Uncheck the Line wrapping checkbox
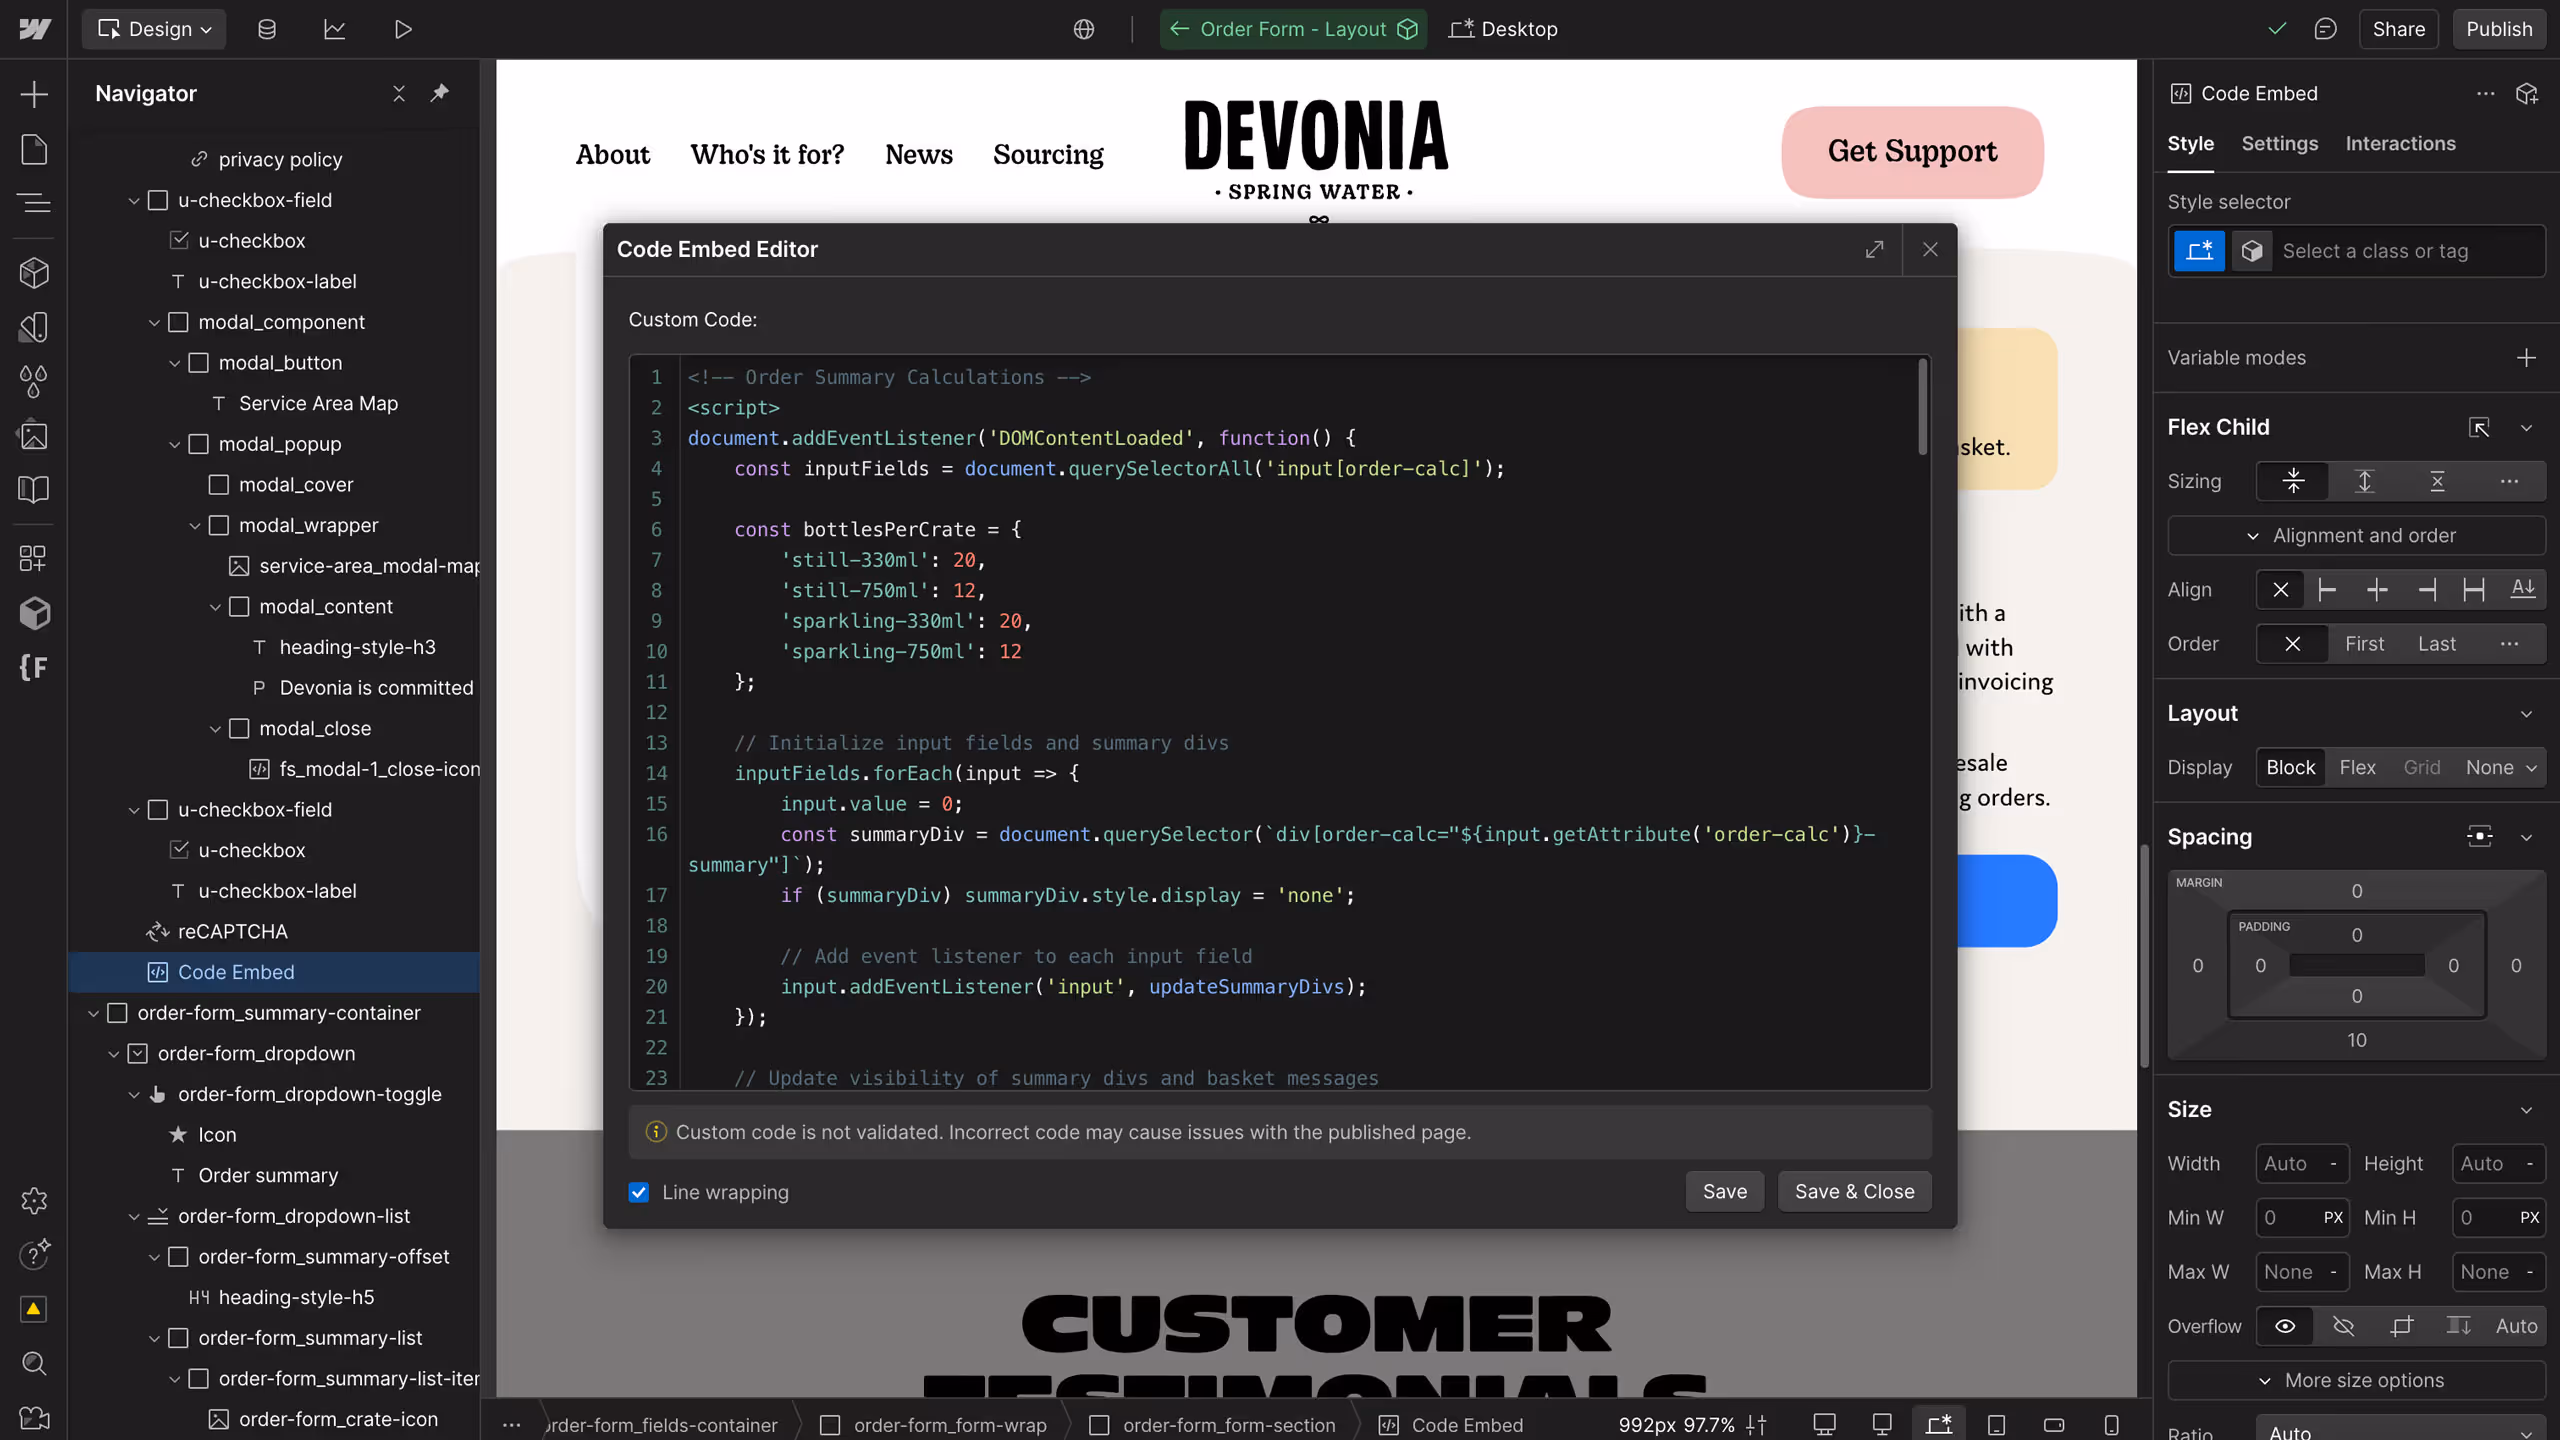Viewport: 2560px width, 1440px height. coord(639,1192)
